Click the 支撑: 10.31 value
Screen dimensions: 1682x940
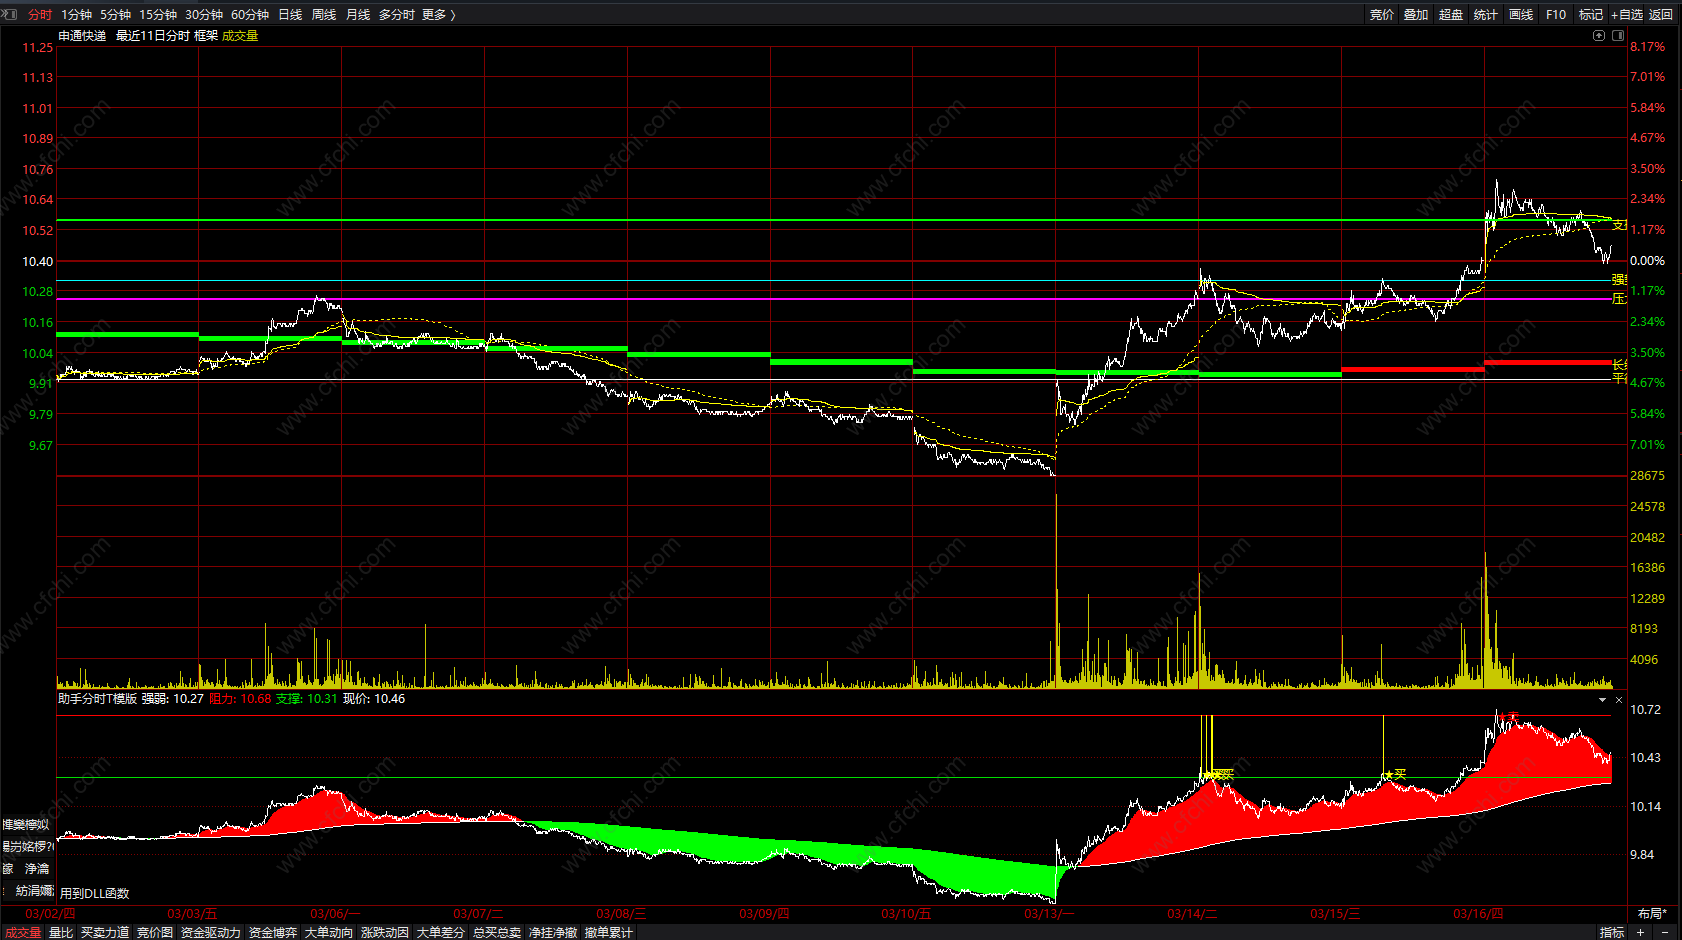307,699
